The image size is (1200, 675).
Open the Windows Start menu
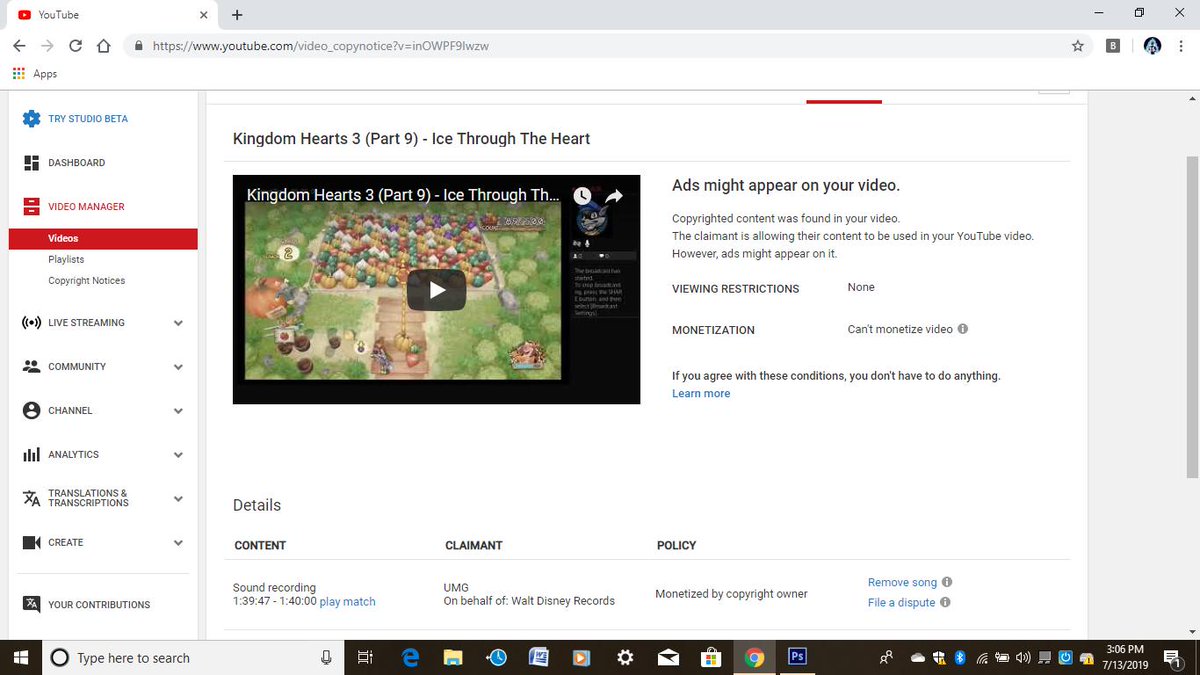[x=21, y=657]
